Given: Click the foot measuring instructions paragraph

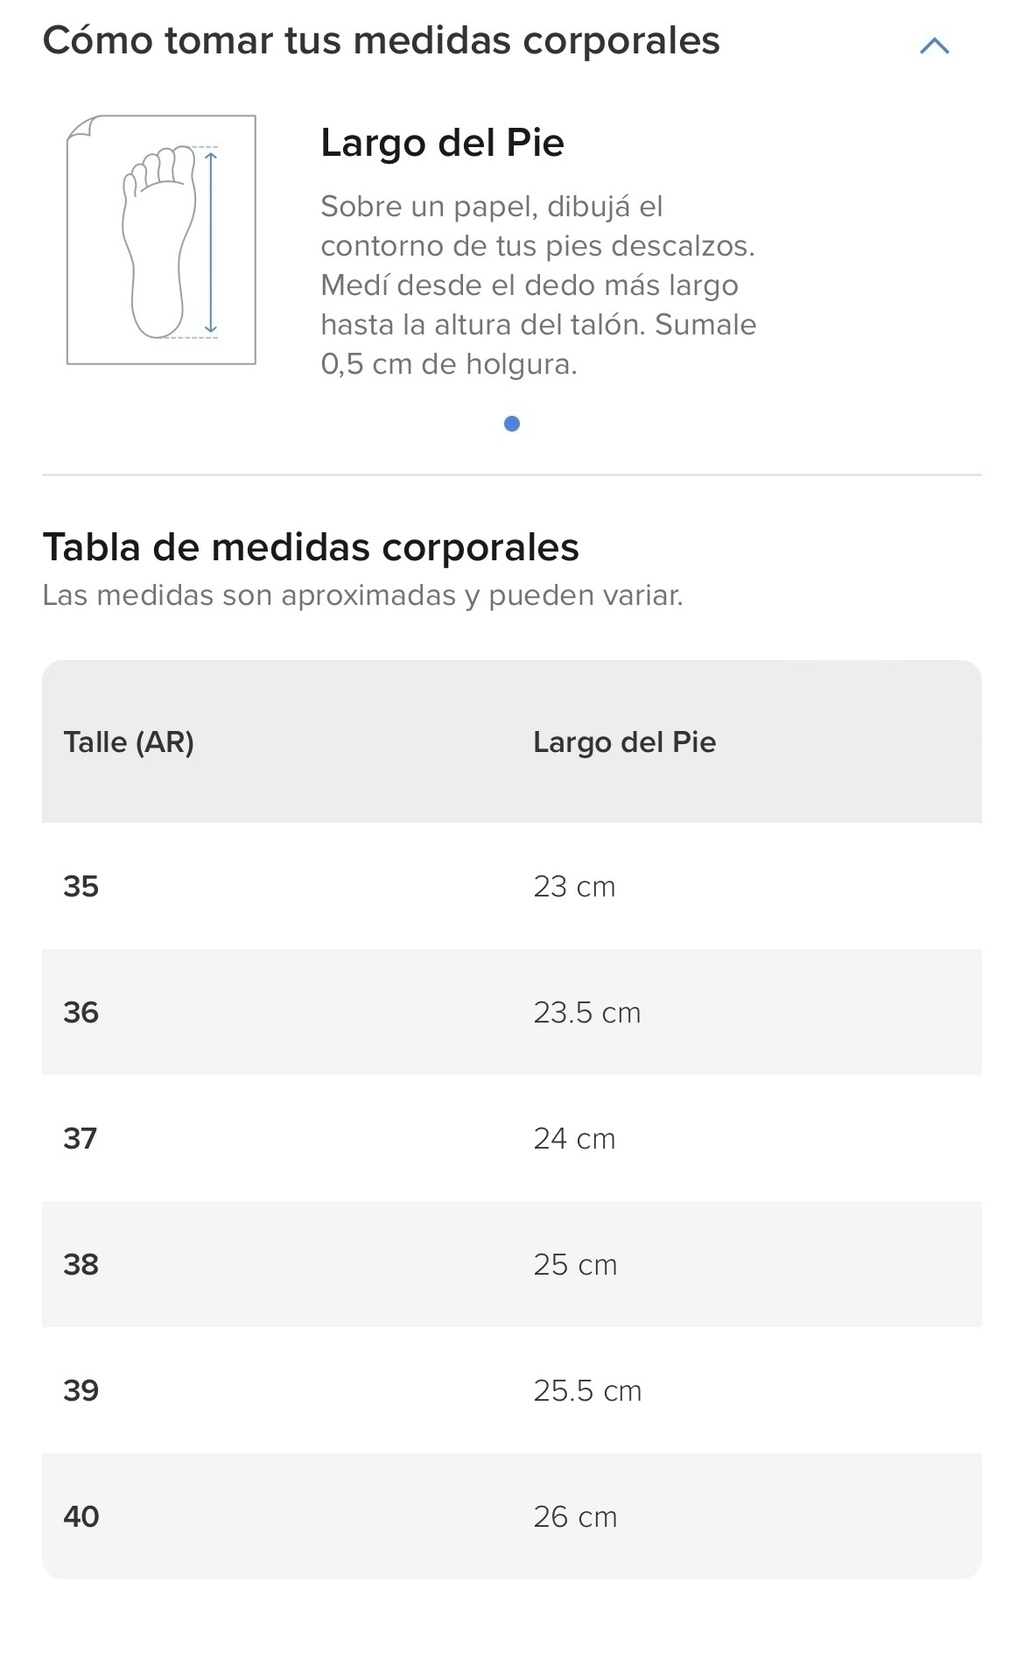Looking at the screenshot, I should point(538,285).
